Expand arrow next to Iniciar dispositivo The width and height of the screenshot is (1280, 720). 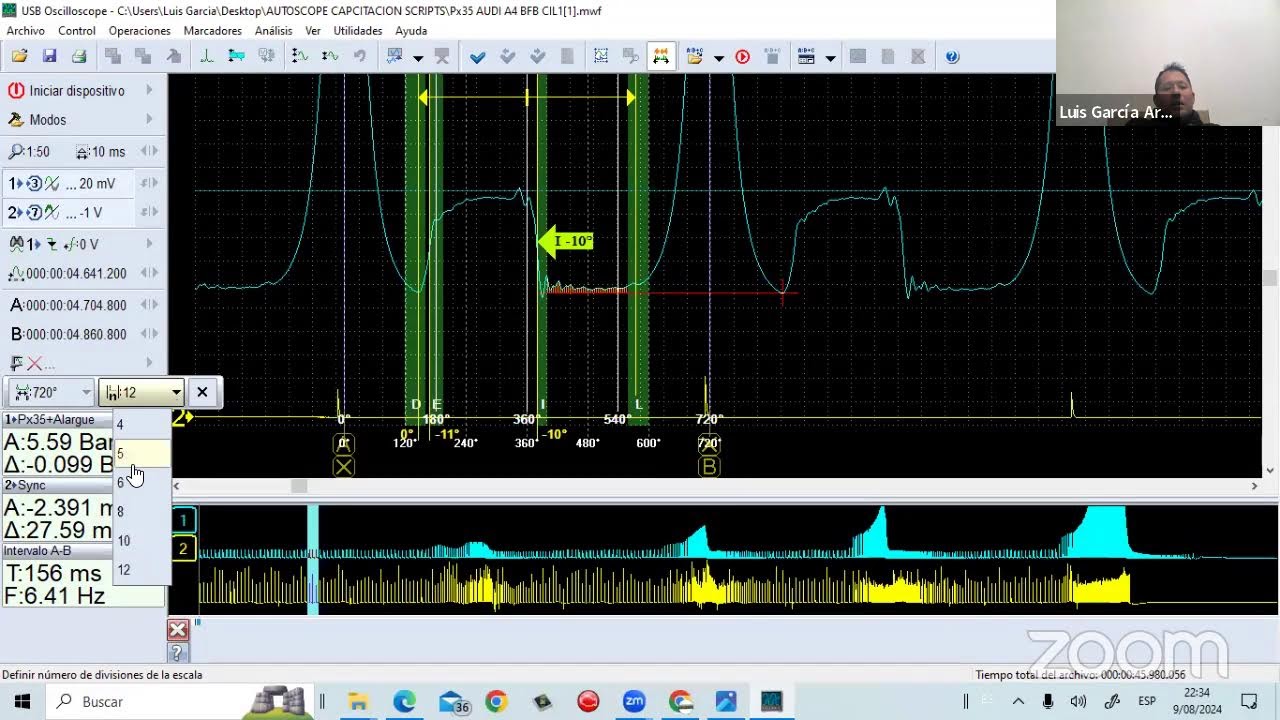[149, 90]
